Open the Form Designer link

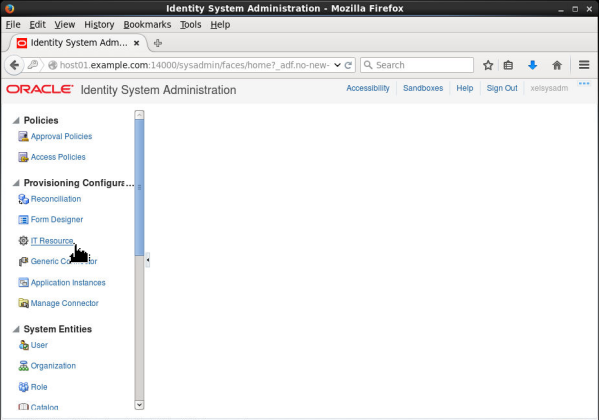[57, 220]
